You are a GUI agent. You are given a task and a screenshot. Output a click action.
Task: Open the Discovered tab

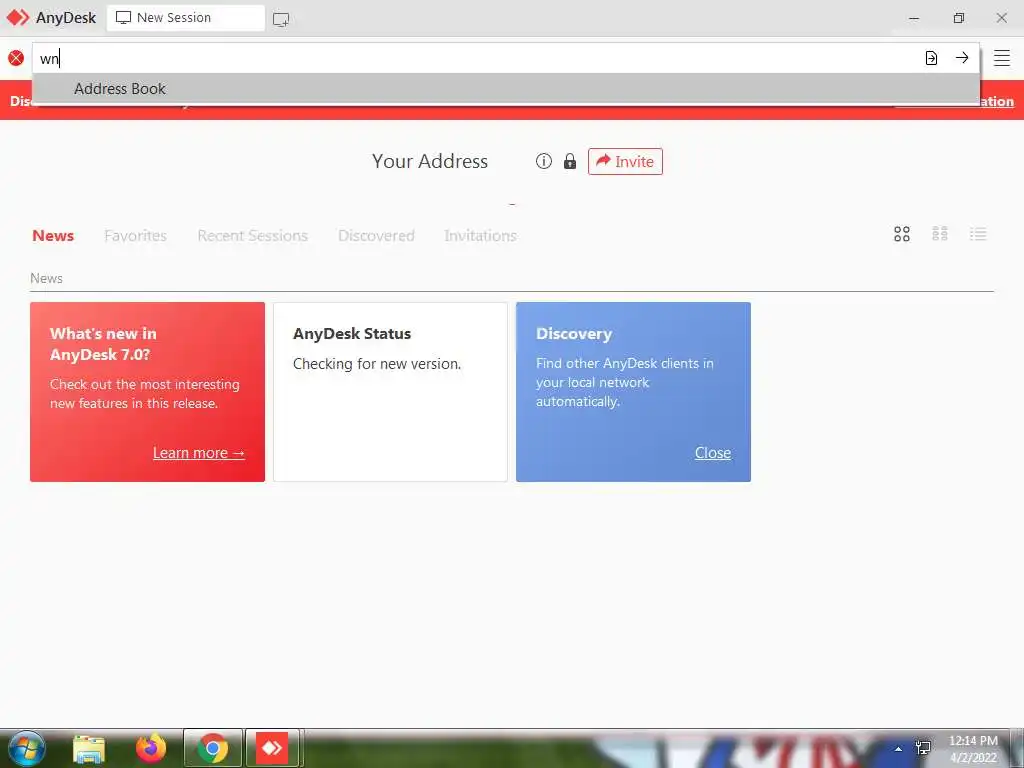[x=376, y=236]
